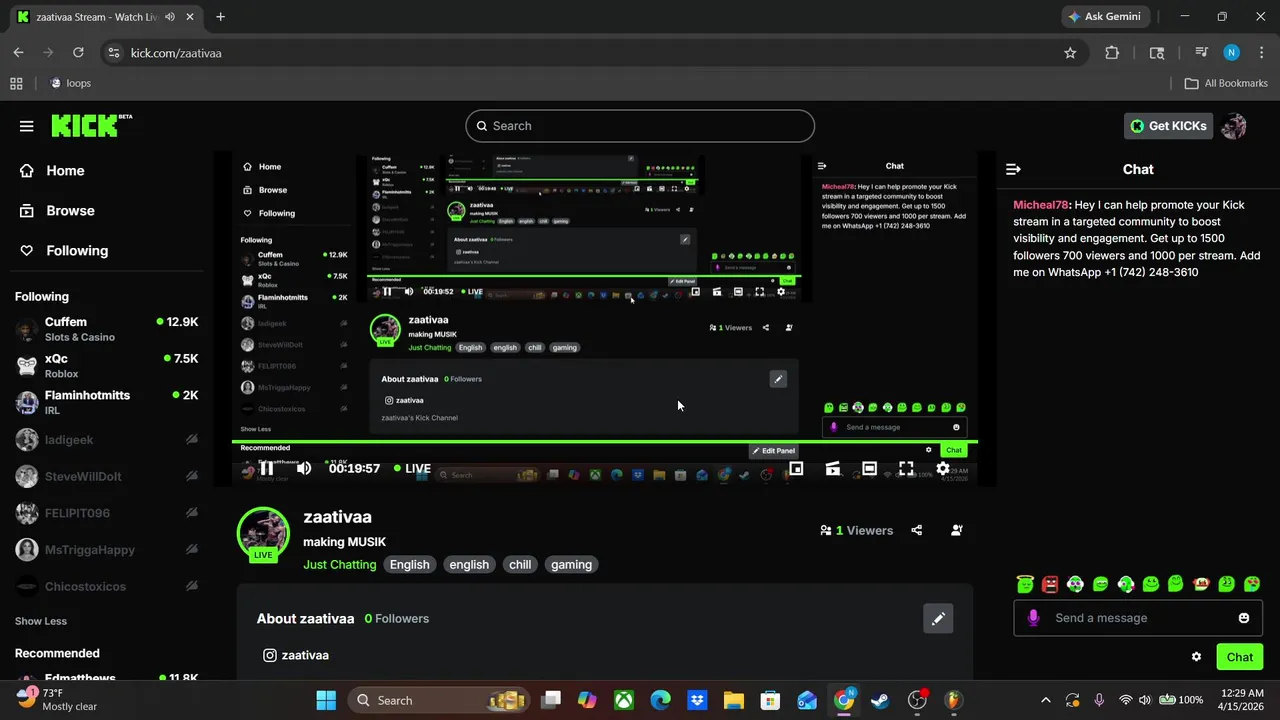Click the Send a message input field
1280x720 pixels.
click(1138, 618)
